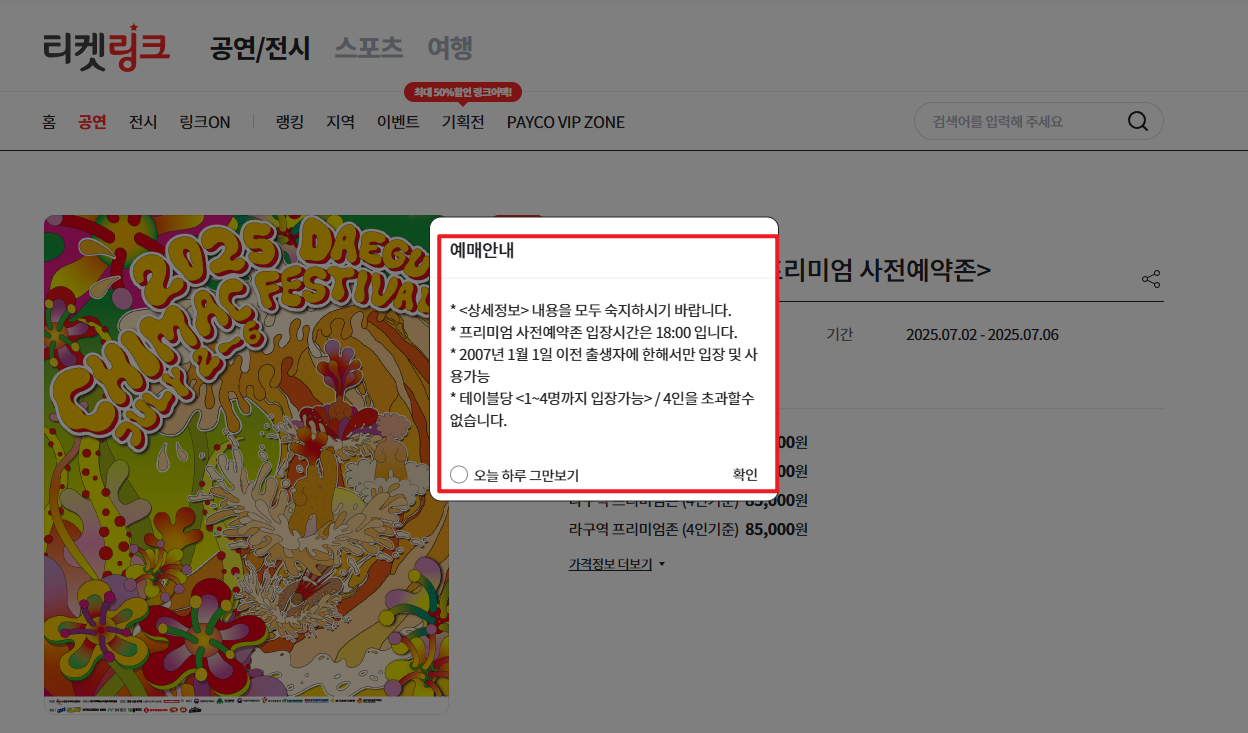
Task: Switch to the 스포츠 tab
Action: [368, 46]
